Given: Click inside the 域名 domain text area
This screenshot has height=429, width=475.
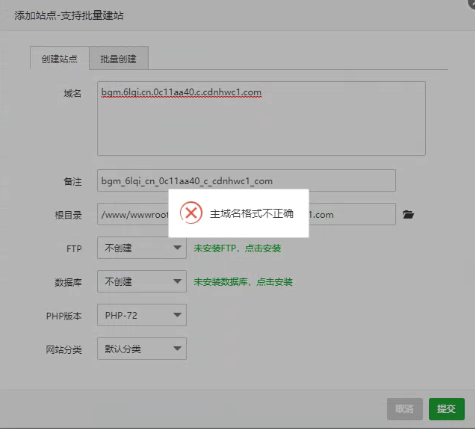Looking at the screenshot, I should tap(261, 118).
